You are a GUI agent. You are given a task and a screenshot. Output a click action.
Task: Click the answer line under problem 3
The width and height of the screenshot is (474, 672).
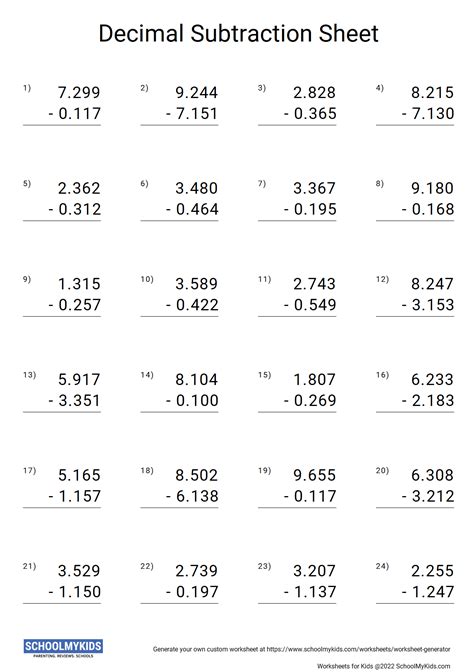pos(297,125)
